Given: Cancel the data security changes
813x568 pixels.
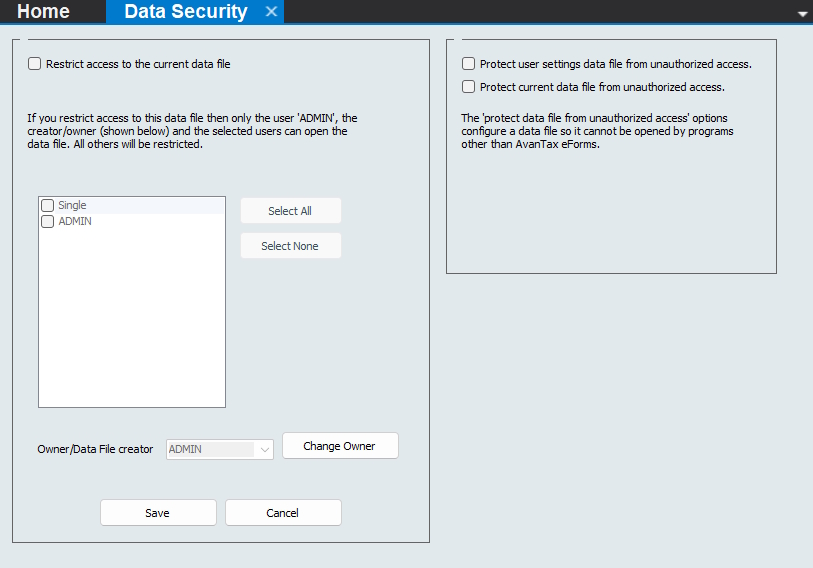Looking at the screenshot, I should click(x=283, y=513).
